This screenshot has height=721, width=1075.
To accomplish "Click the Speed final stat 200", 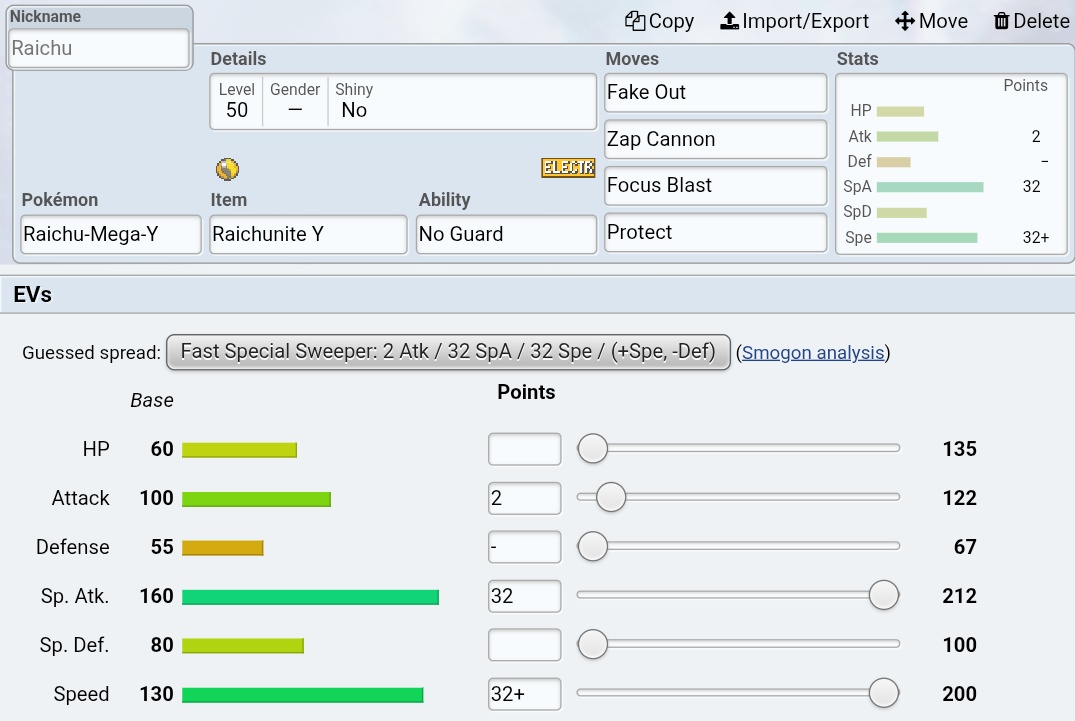I will point(959,694).
